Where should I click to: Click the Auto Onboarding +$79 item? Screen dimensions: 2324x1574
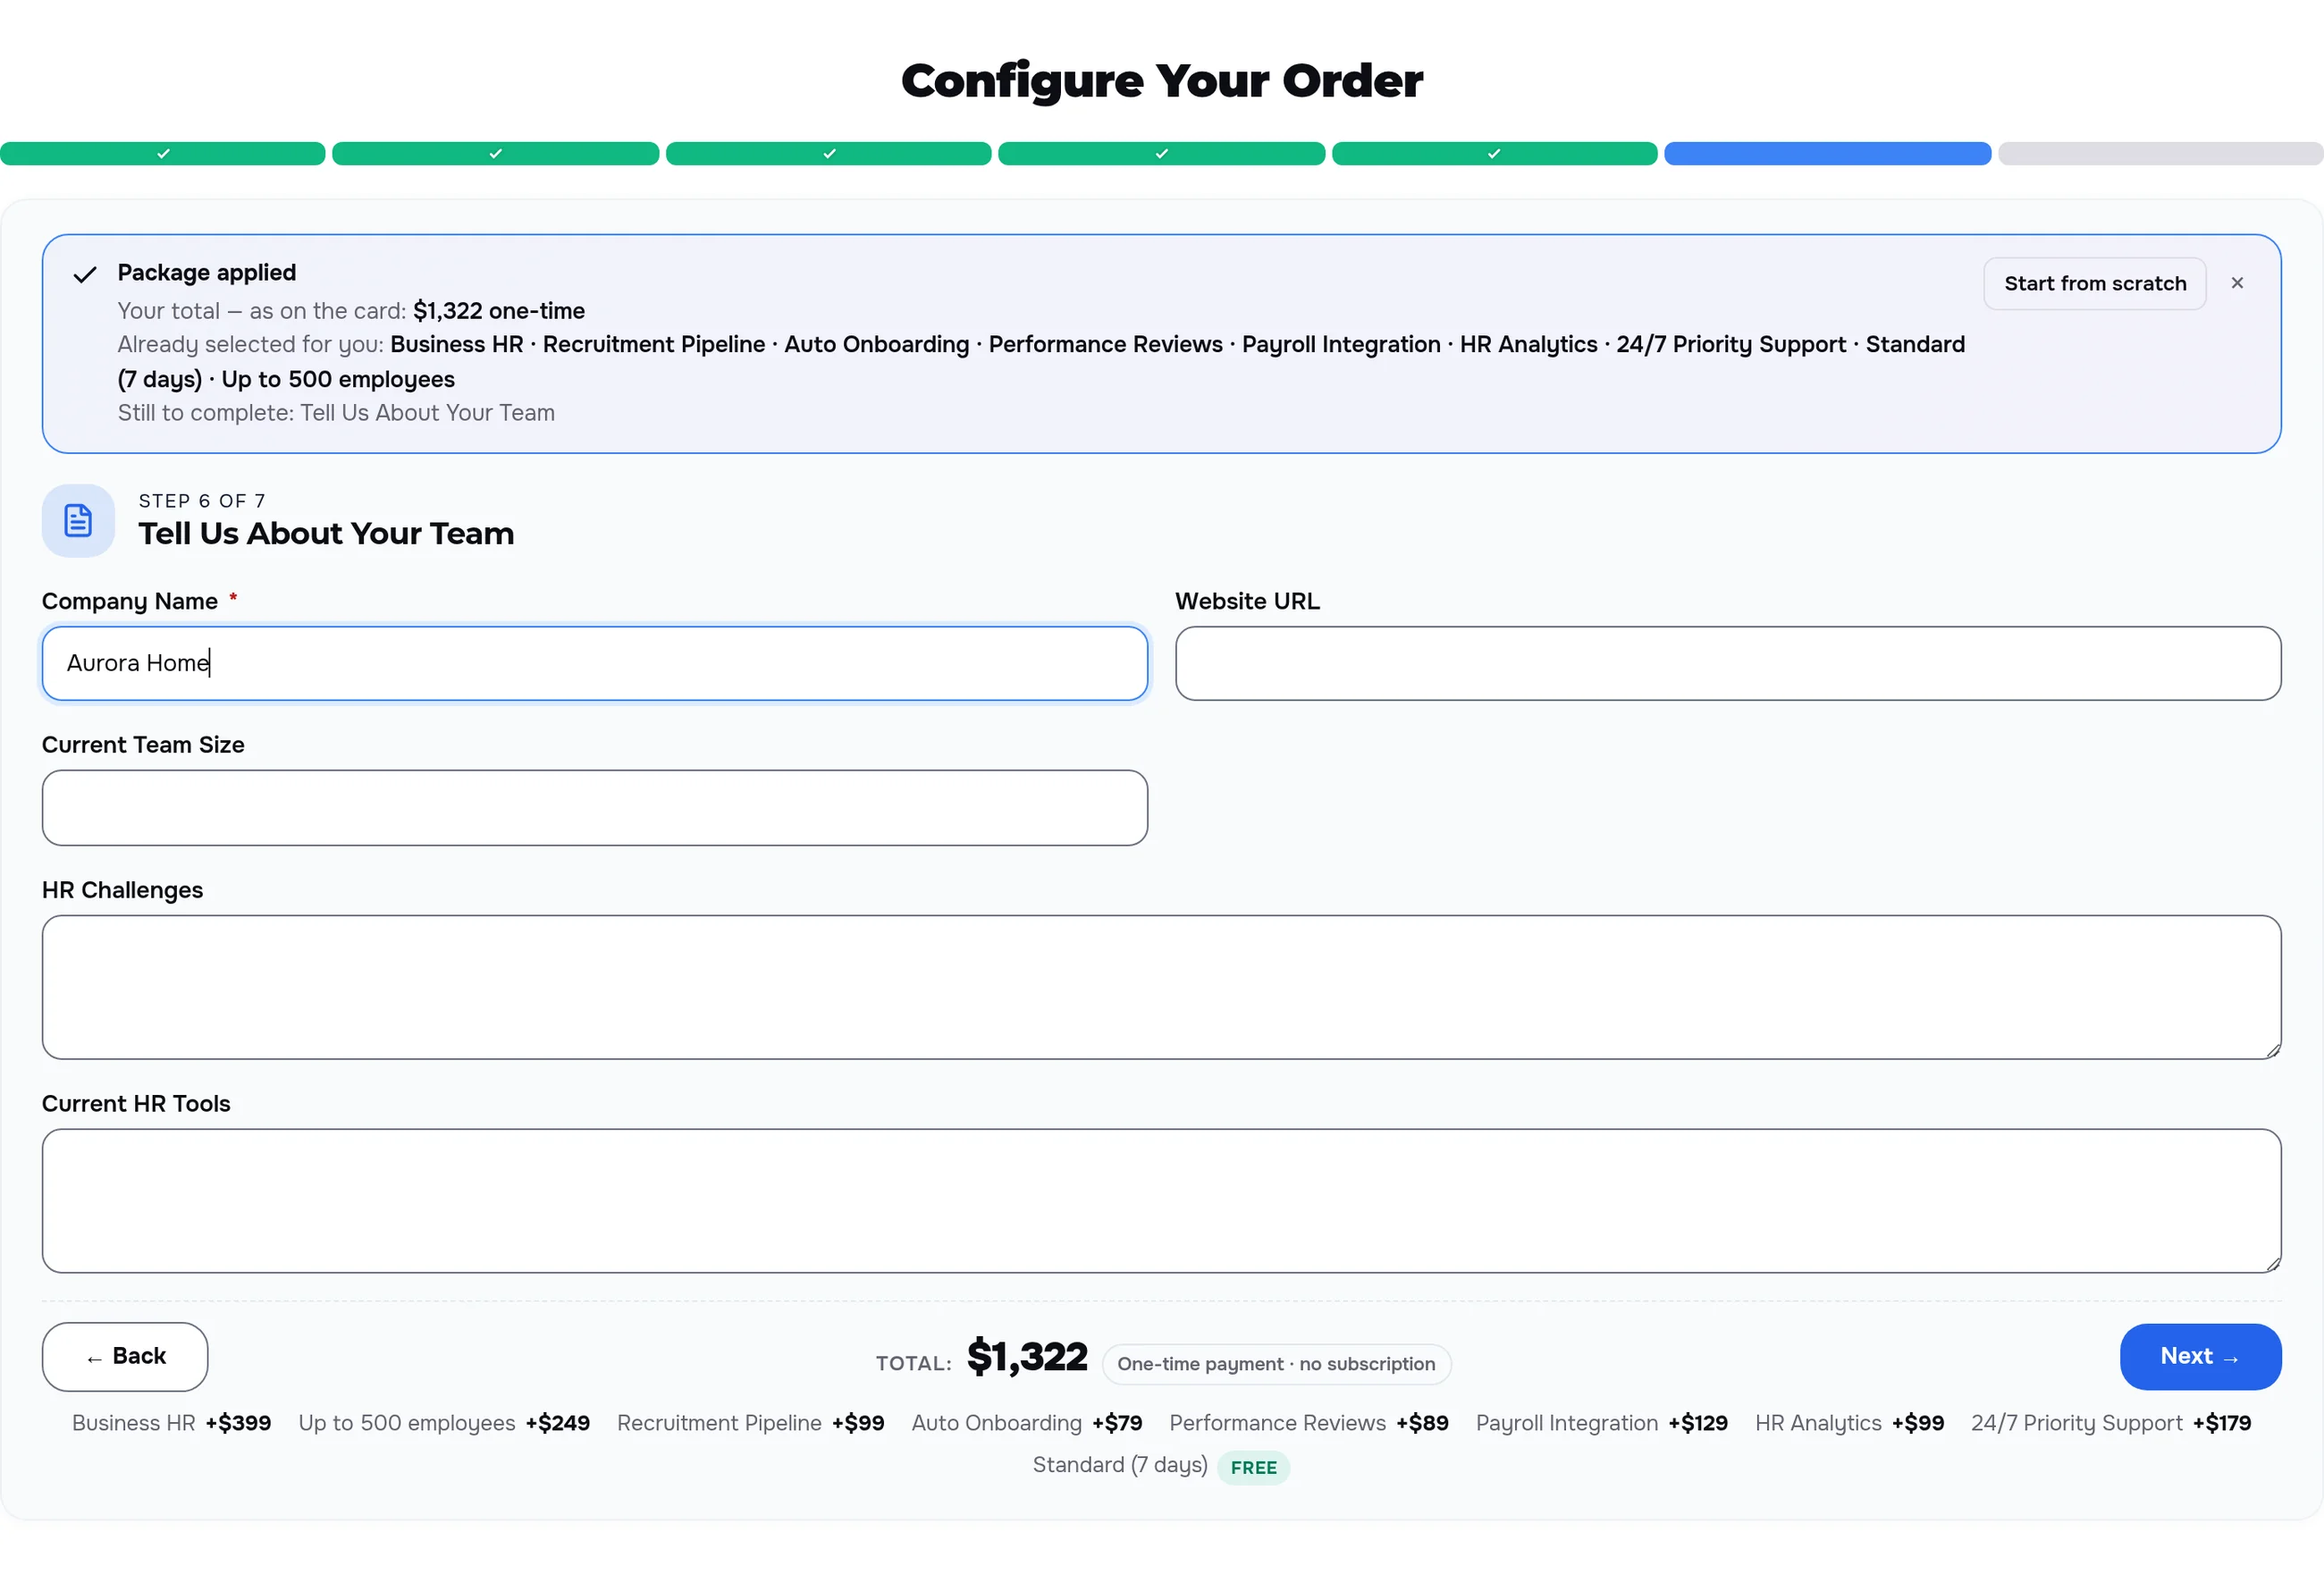tap(1026, 1422)
